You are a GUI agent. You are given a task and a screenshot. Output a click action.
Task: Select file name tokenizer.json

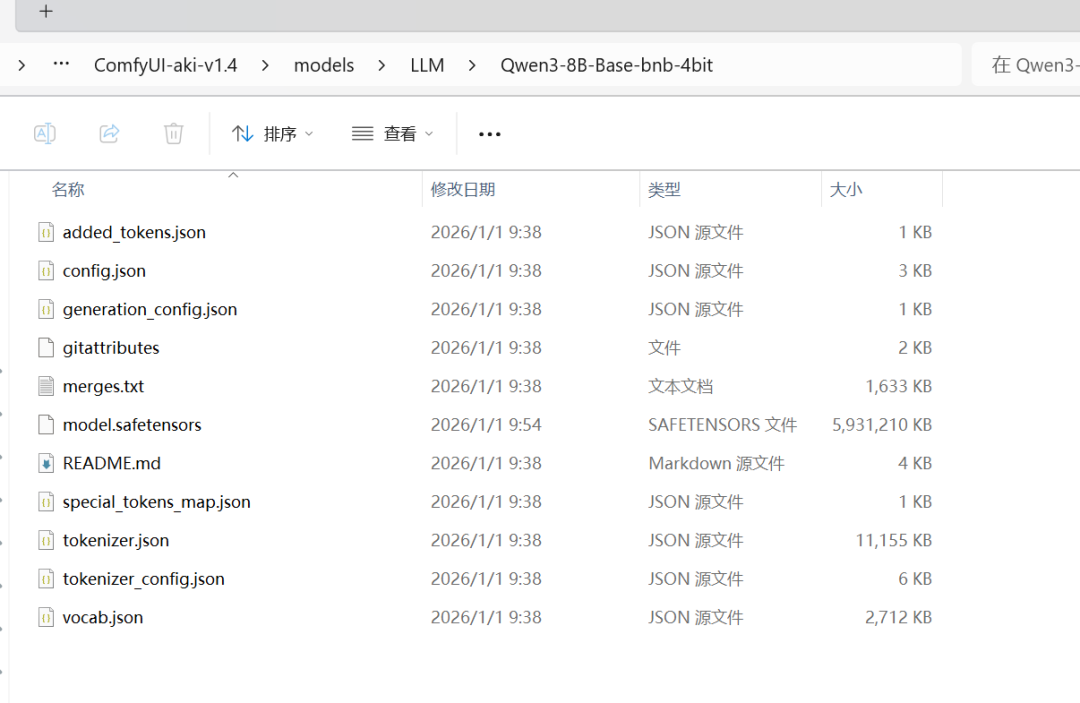pos(116,541)
